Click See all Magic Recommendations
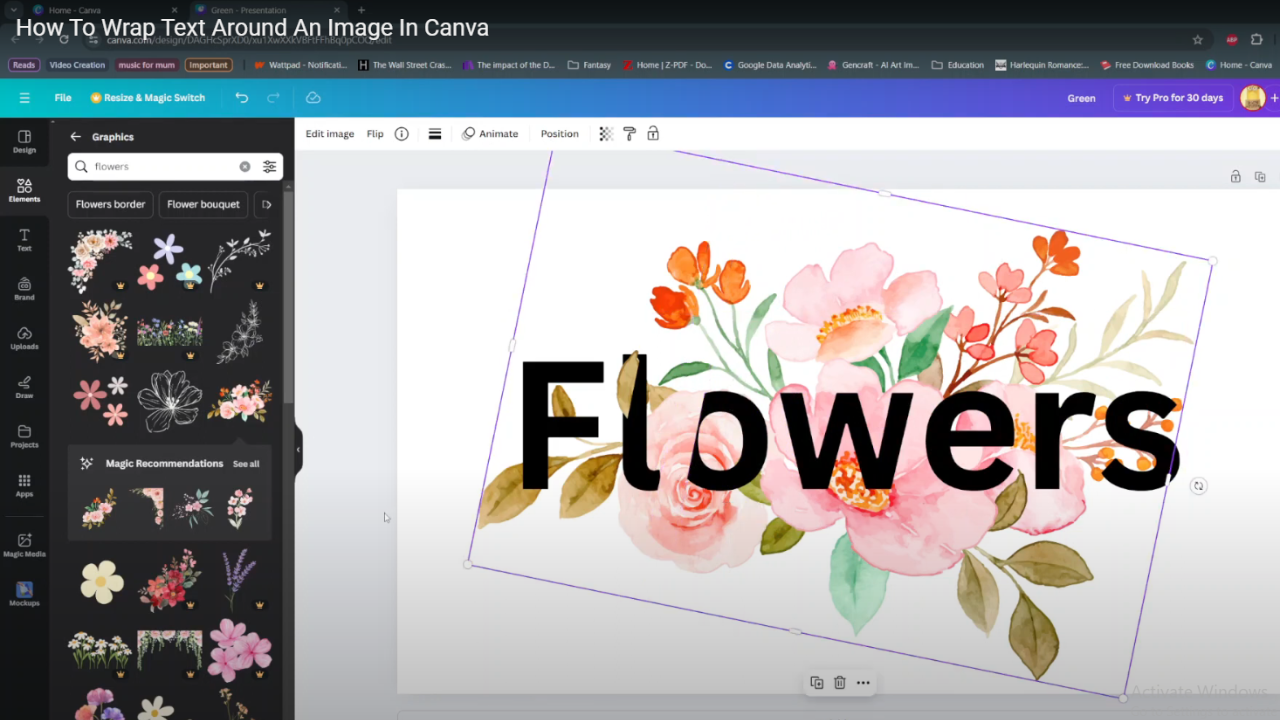Viewport: 1280px width, 720px height. click(x=246, y=464)
